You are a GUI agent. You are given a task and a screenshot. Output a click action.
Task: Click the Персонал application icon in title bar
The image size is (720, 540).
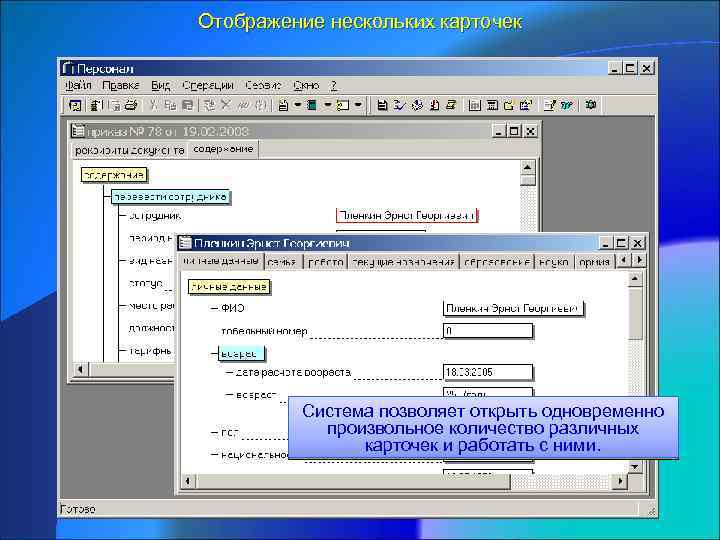pos(68,68)
